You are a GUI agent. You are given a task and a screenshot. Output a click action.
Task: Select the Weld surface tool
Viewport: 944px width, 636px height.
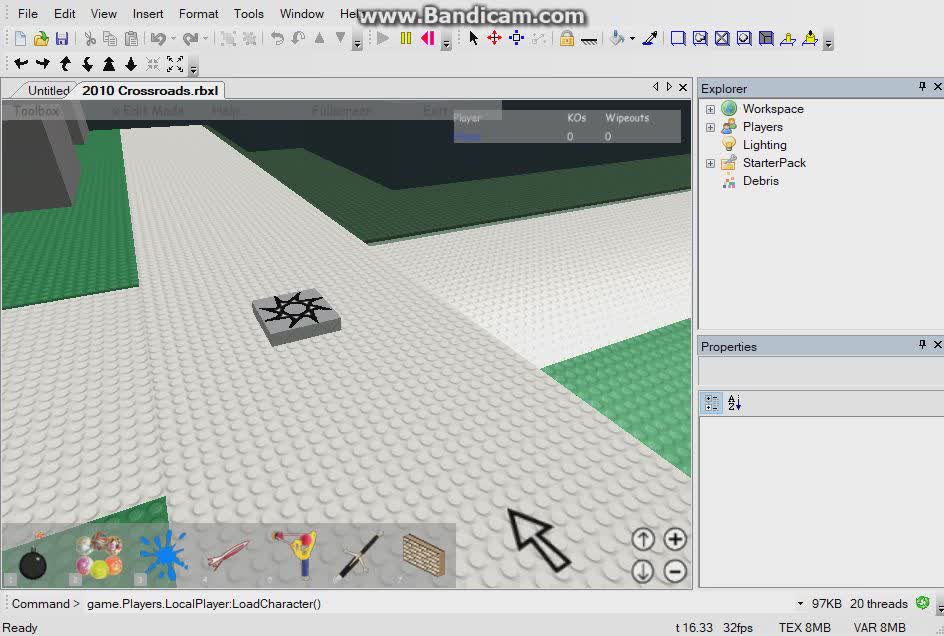tap(722, 39)
